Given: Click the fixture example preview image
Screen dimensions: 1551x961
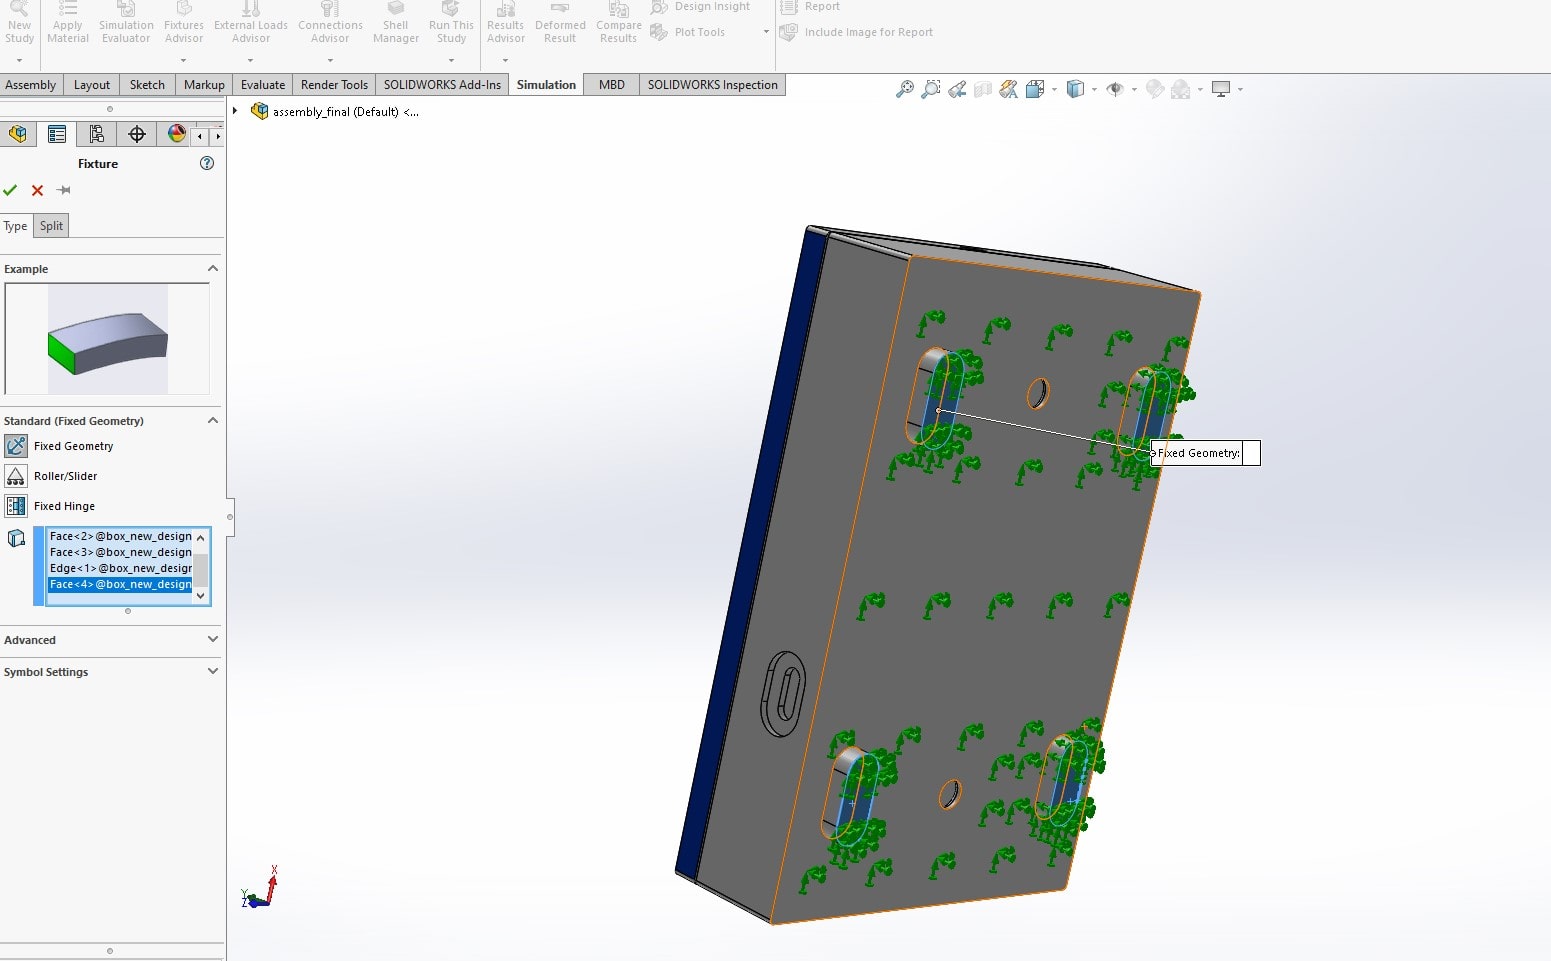Looking at the screenshot, I should (107, 339).
